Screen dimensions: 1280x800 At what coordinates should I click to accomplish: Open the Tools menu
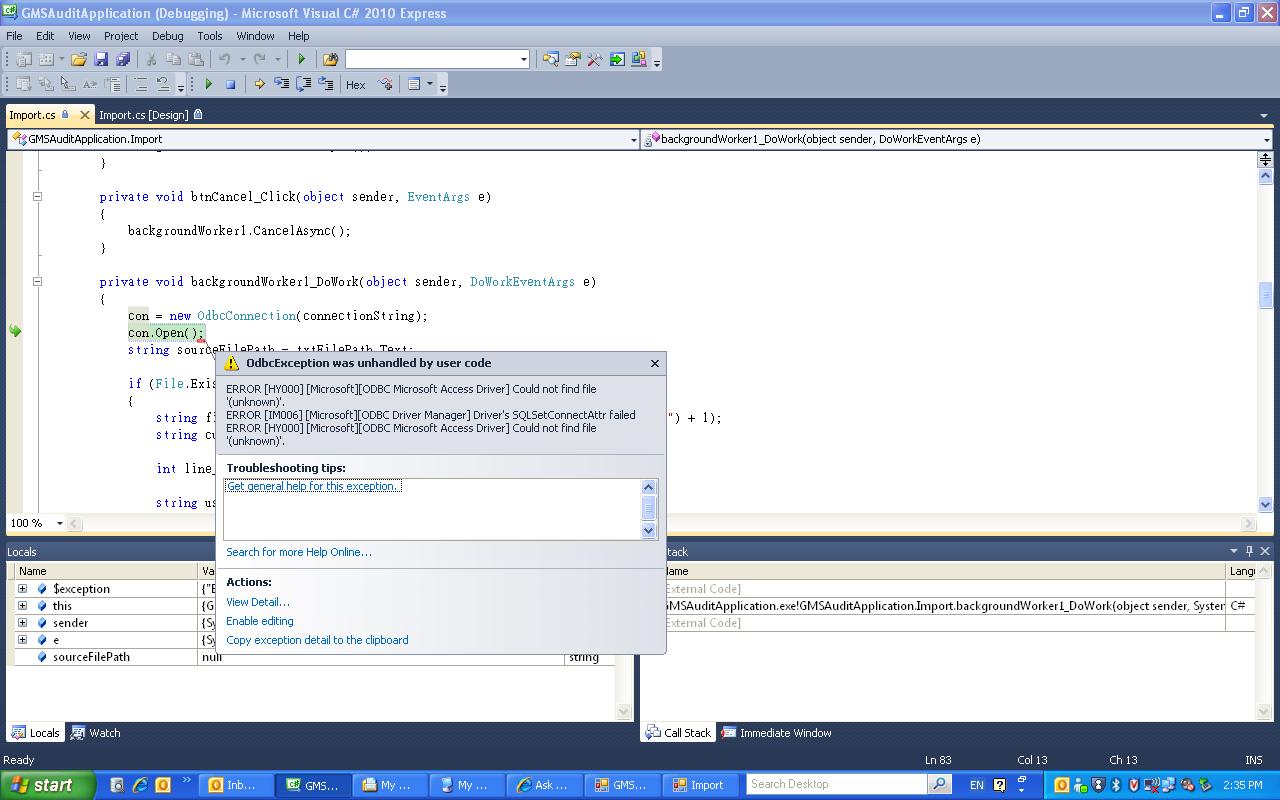[210, 36]
